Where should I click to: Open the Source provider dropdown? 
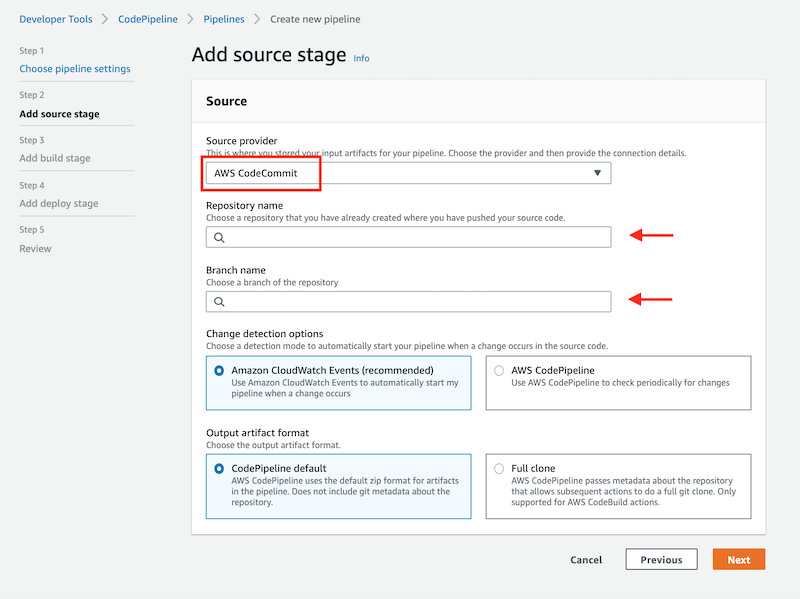408,173
